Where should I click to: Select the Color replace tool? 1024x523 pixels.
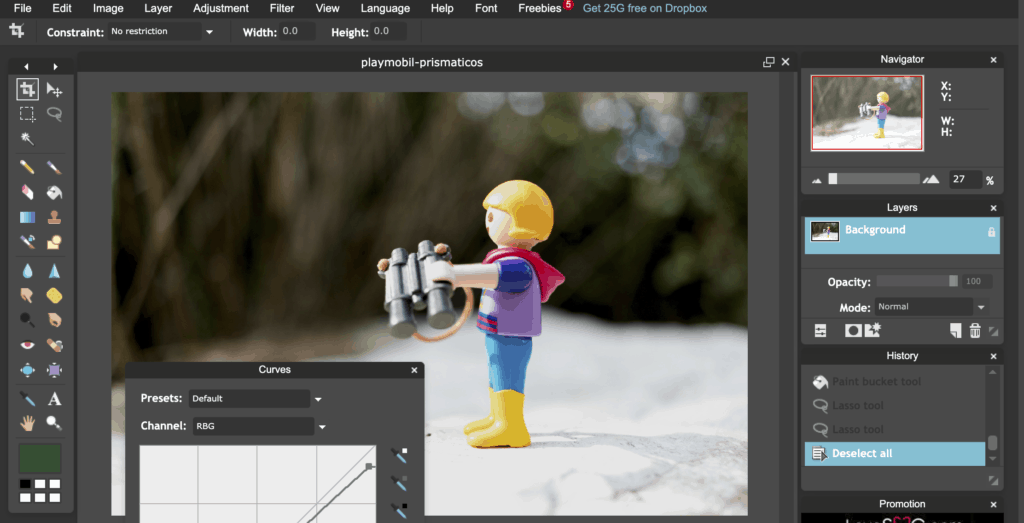27,242
